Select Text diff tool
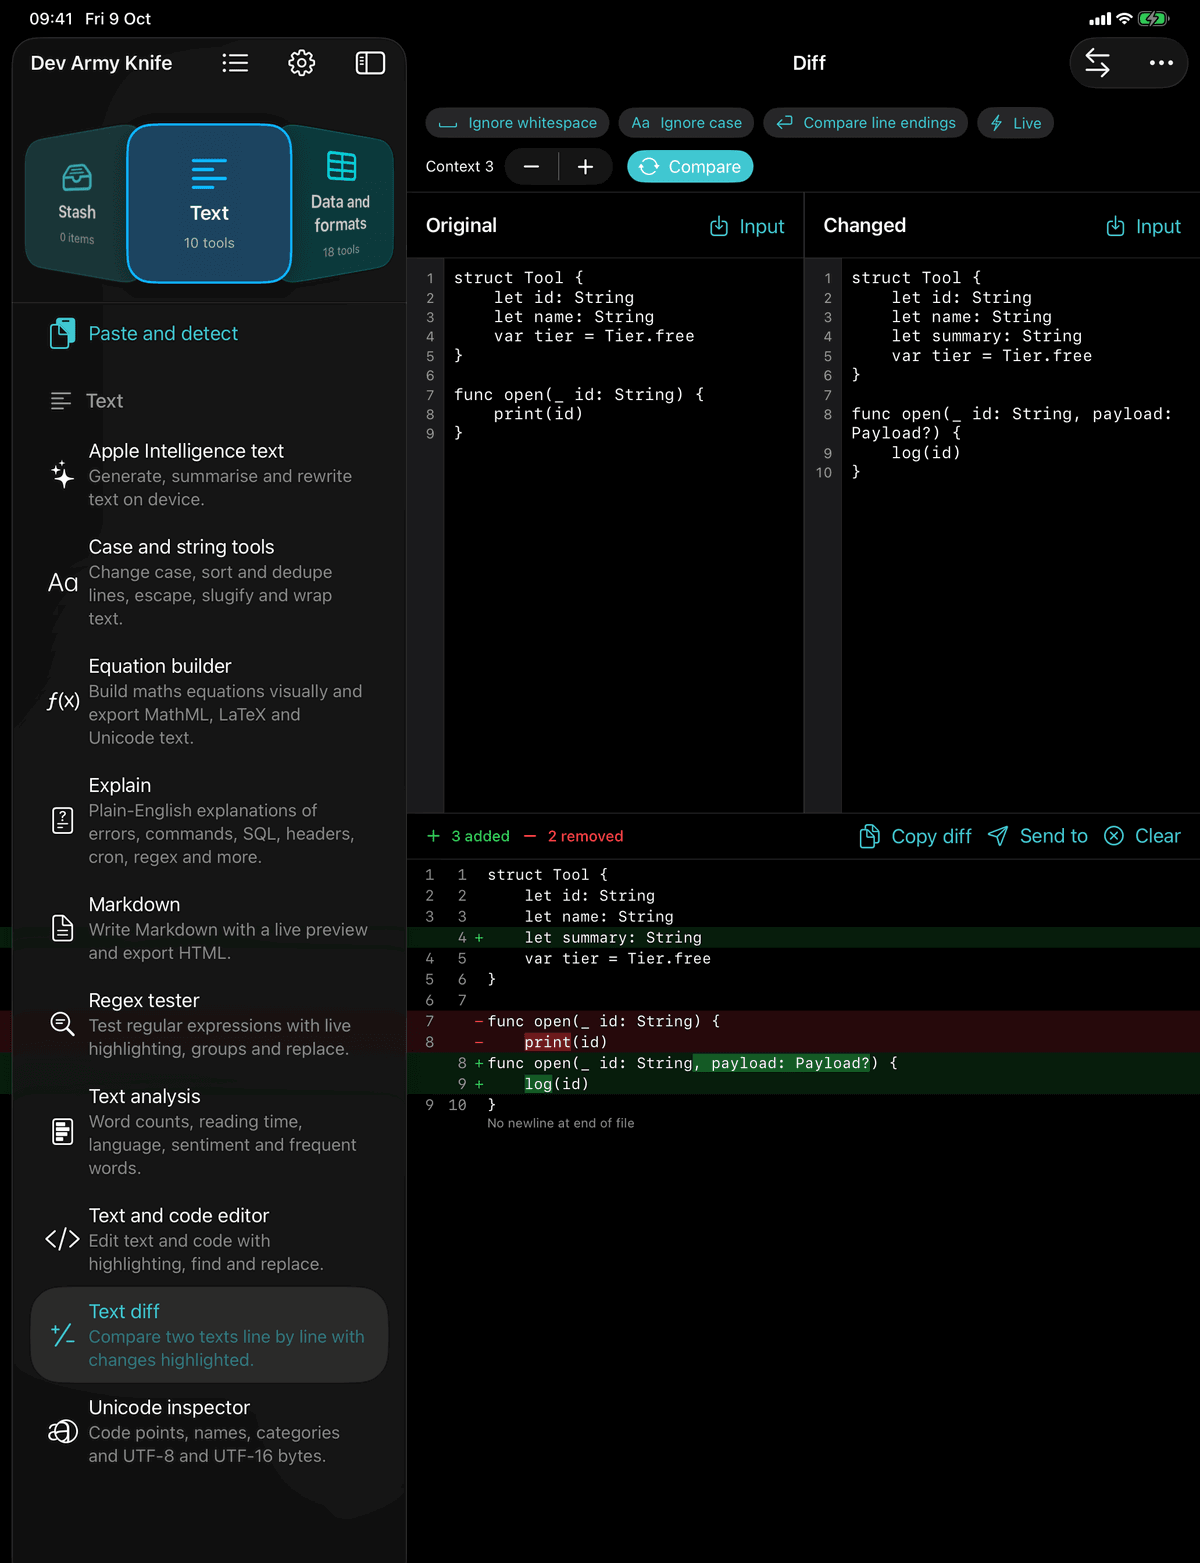Image resolution: width=1200 pixels, height=1563 pixels. click(209, 1335)
